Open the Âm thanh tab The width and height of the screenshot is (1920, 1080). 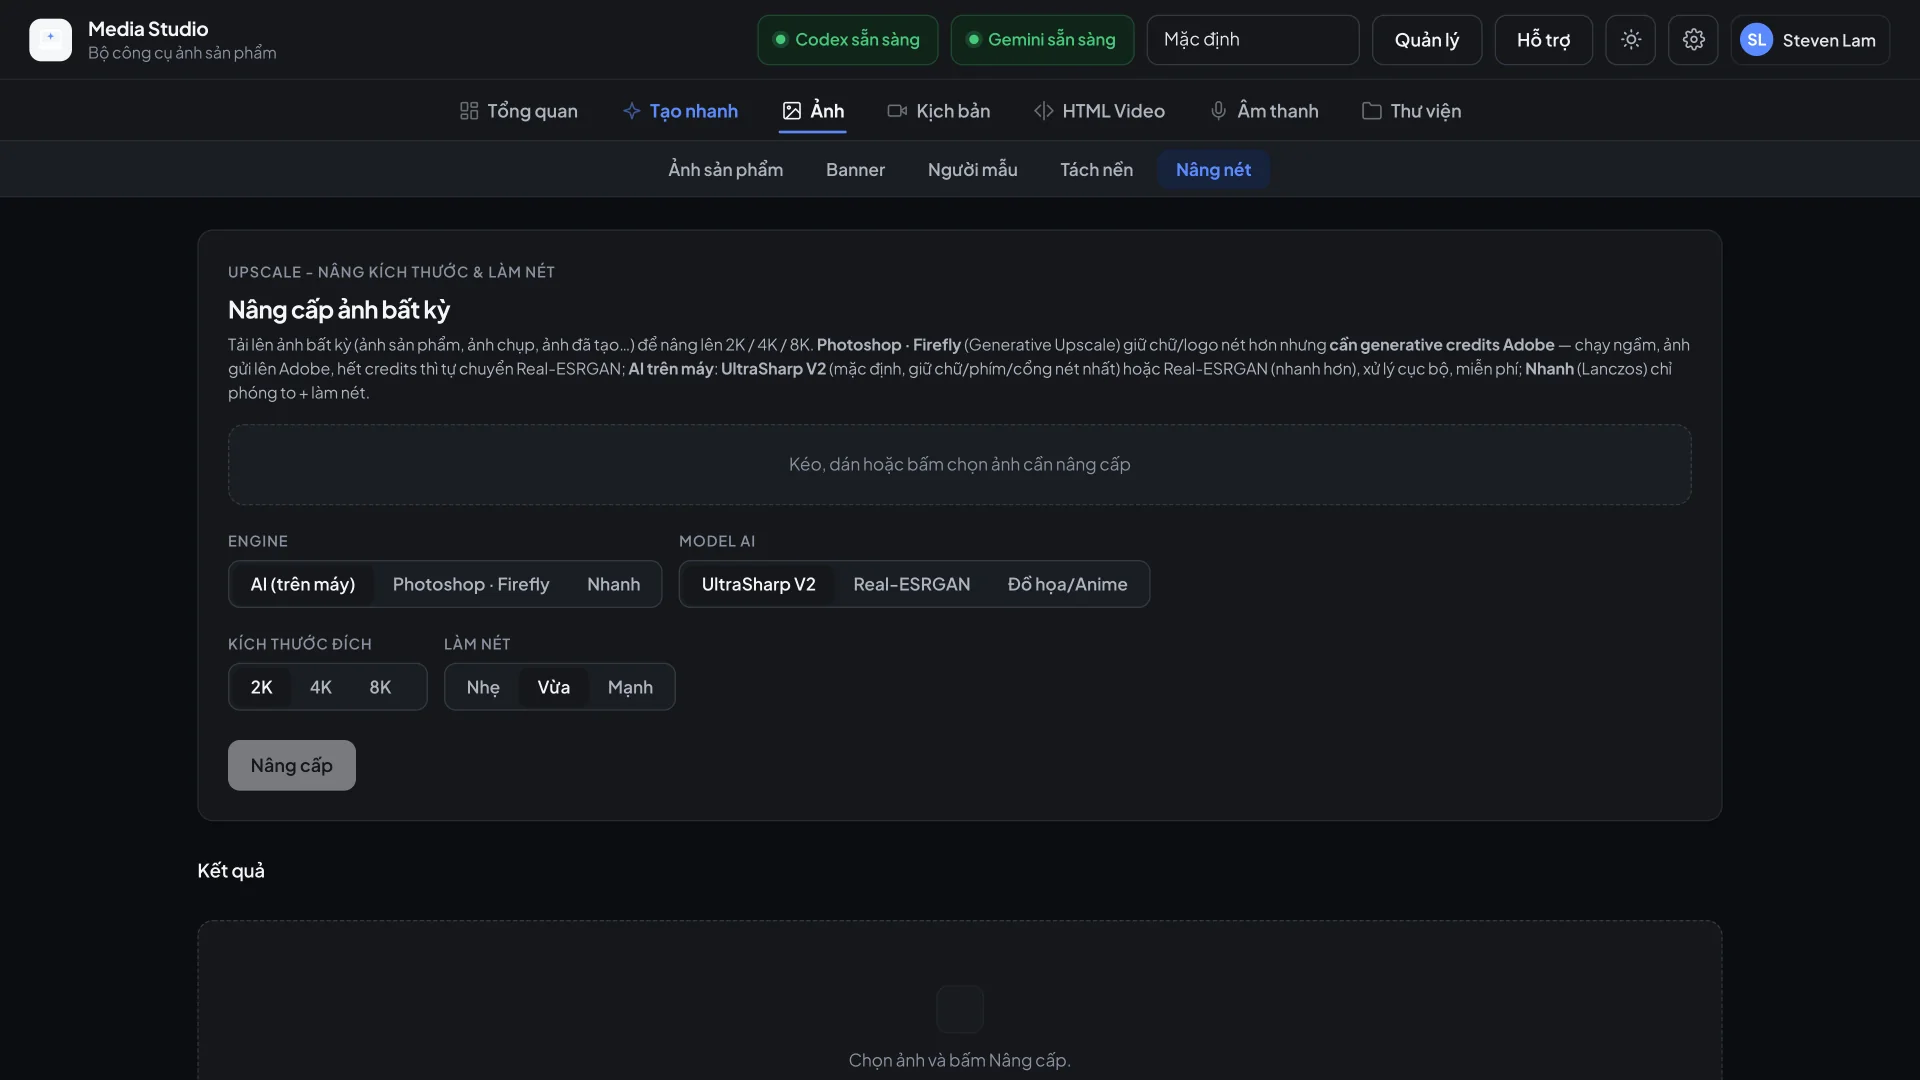1264,111
